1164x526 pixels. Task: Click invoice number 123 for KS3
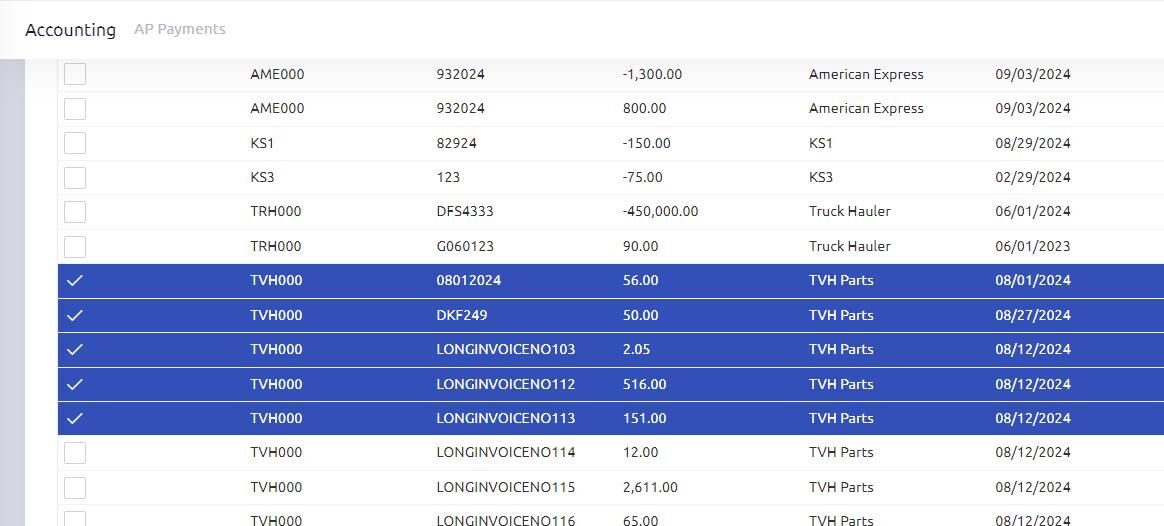pos(448,177)
